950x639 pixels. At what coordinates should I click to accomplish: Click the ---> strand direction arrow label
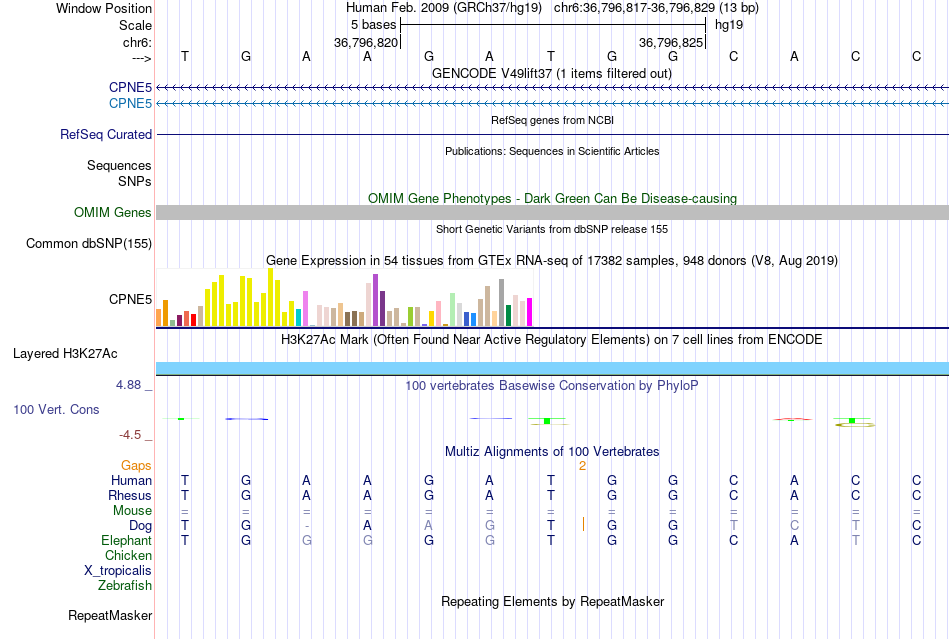(142, 58)
